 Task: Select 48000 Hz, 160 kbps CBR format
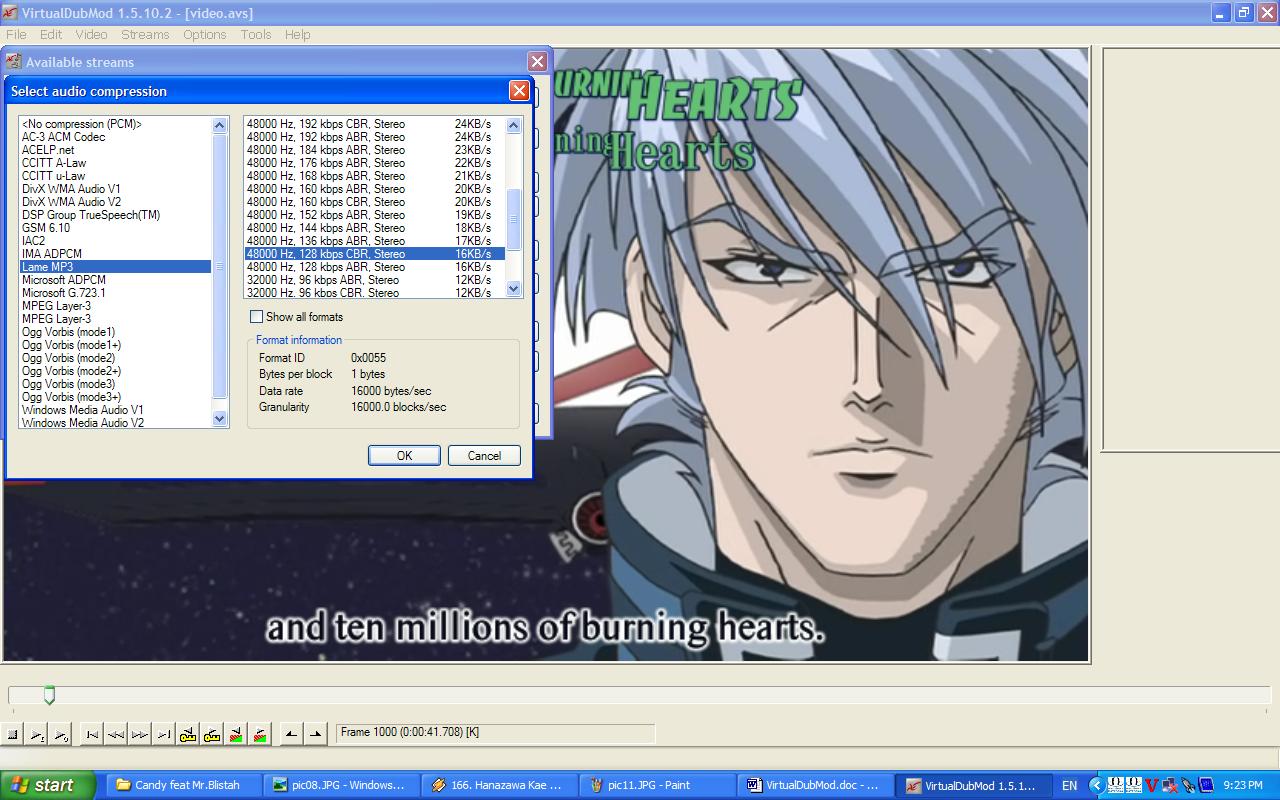pos(375,202)
